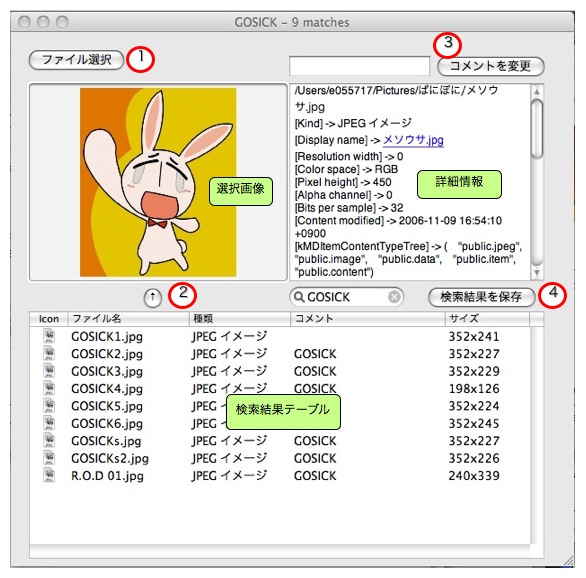Click the file icon for GOSICK1.jpg

(x=49, y=336)
